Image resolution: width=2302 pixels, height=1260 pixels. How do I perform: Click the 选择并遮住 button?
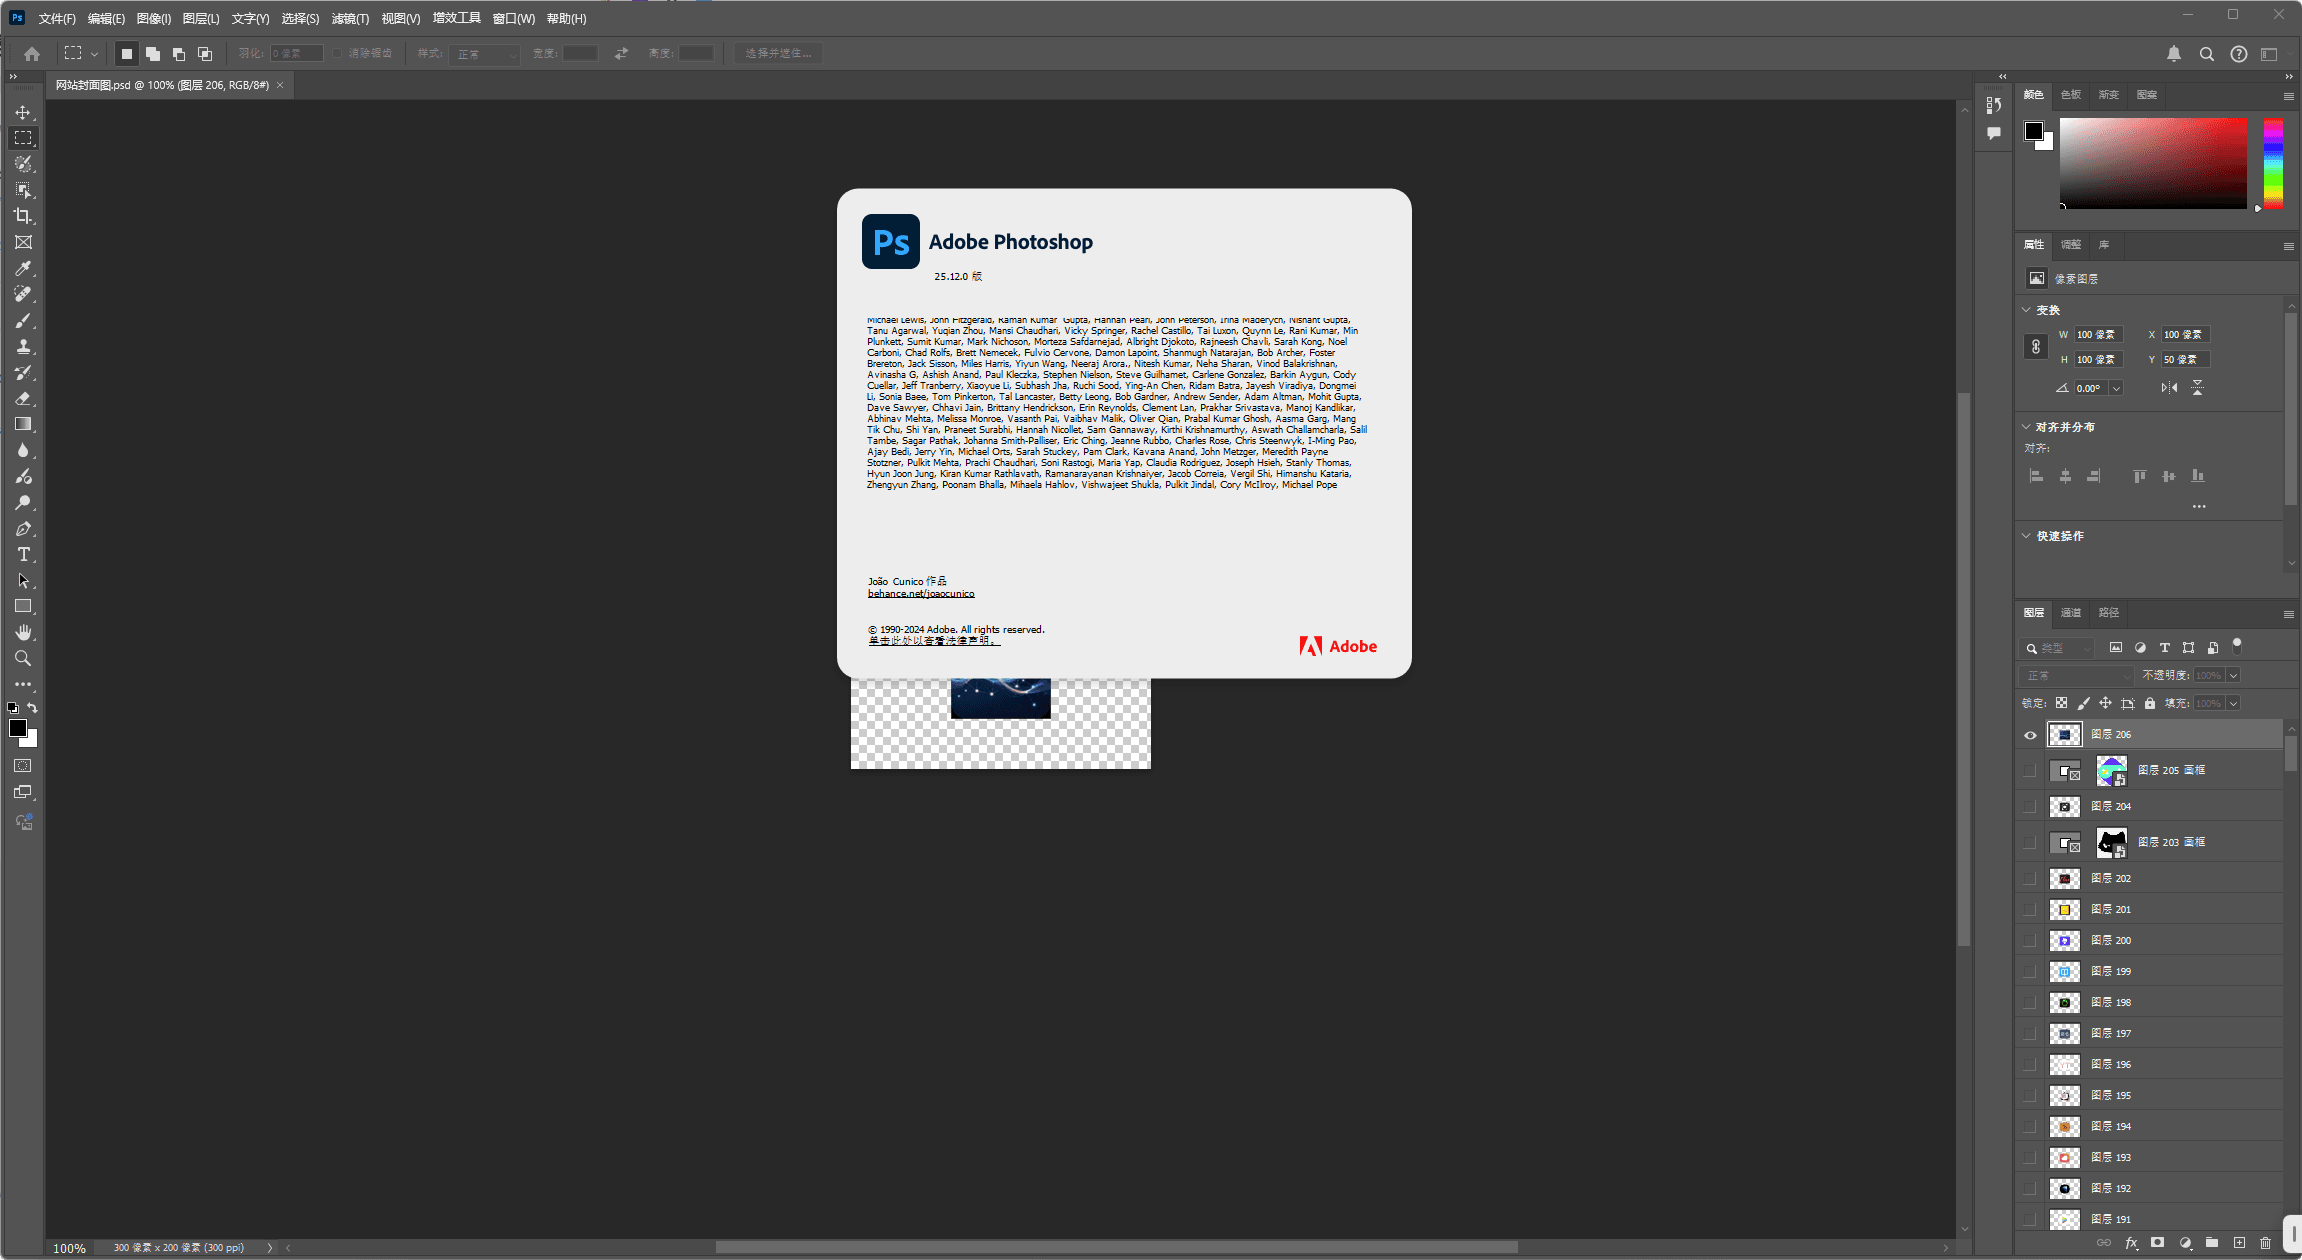tap(778, 53)
